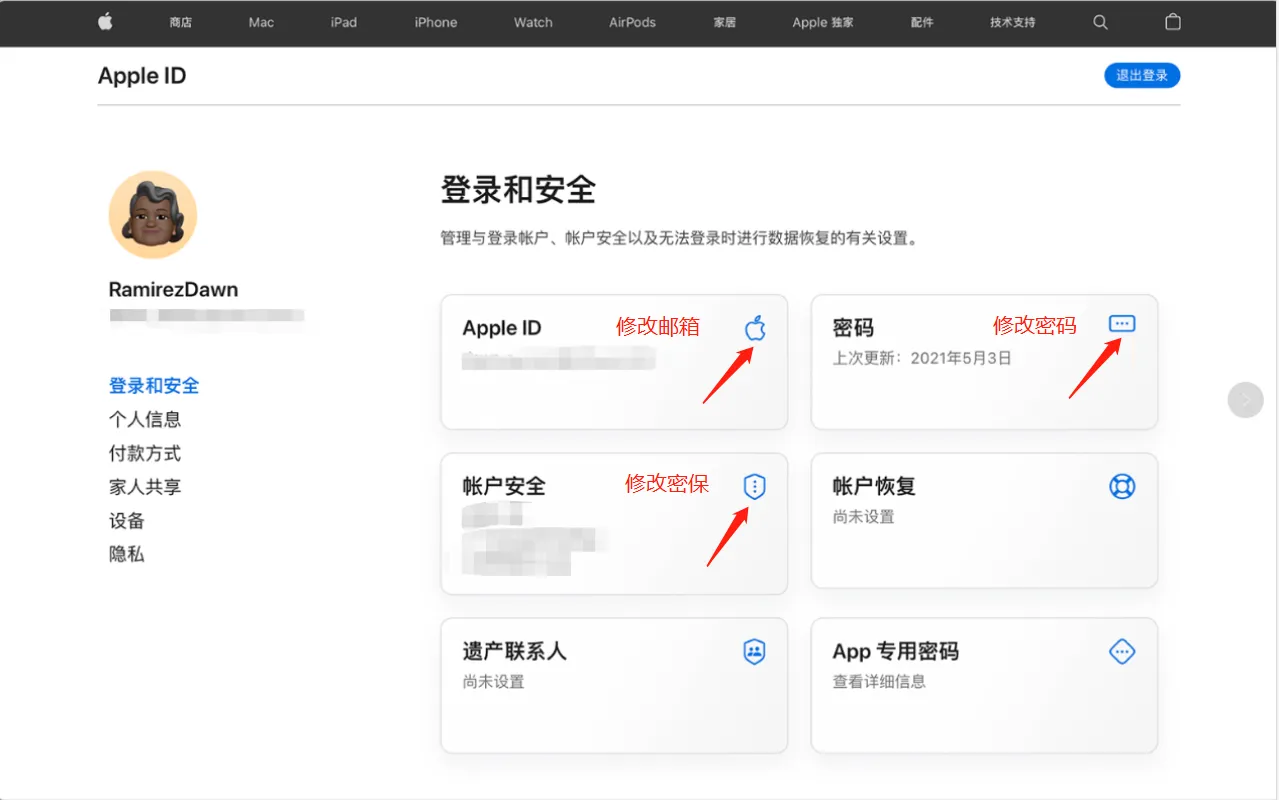Click the legacy contact icon in 遗产联系人 card
The image size is (1279, 800).
pyautogui.click(x=754, y=652)
